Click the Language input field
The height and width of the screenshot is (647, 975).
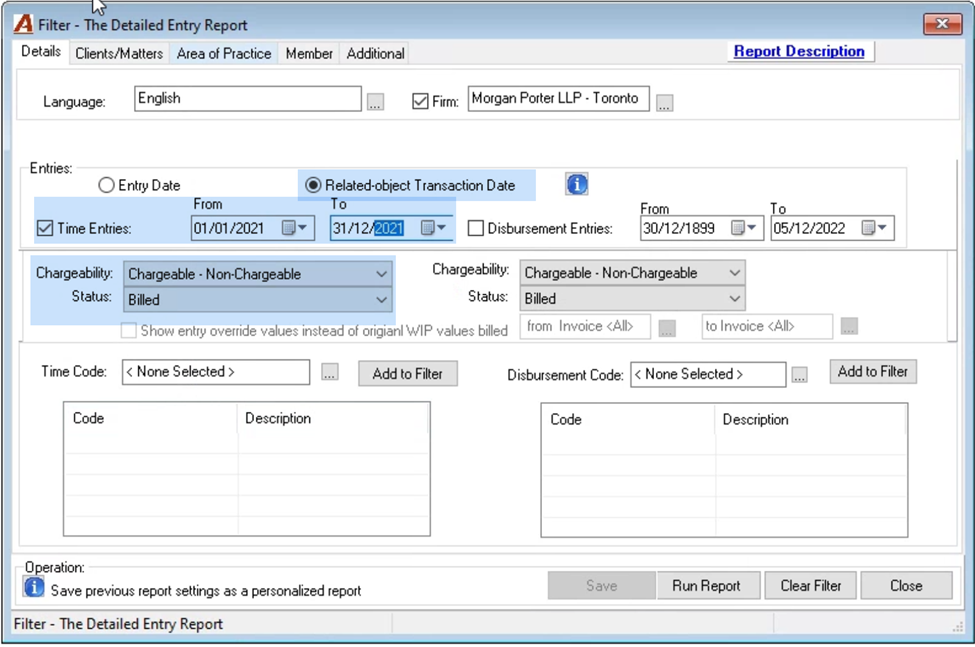point(247,99)
